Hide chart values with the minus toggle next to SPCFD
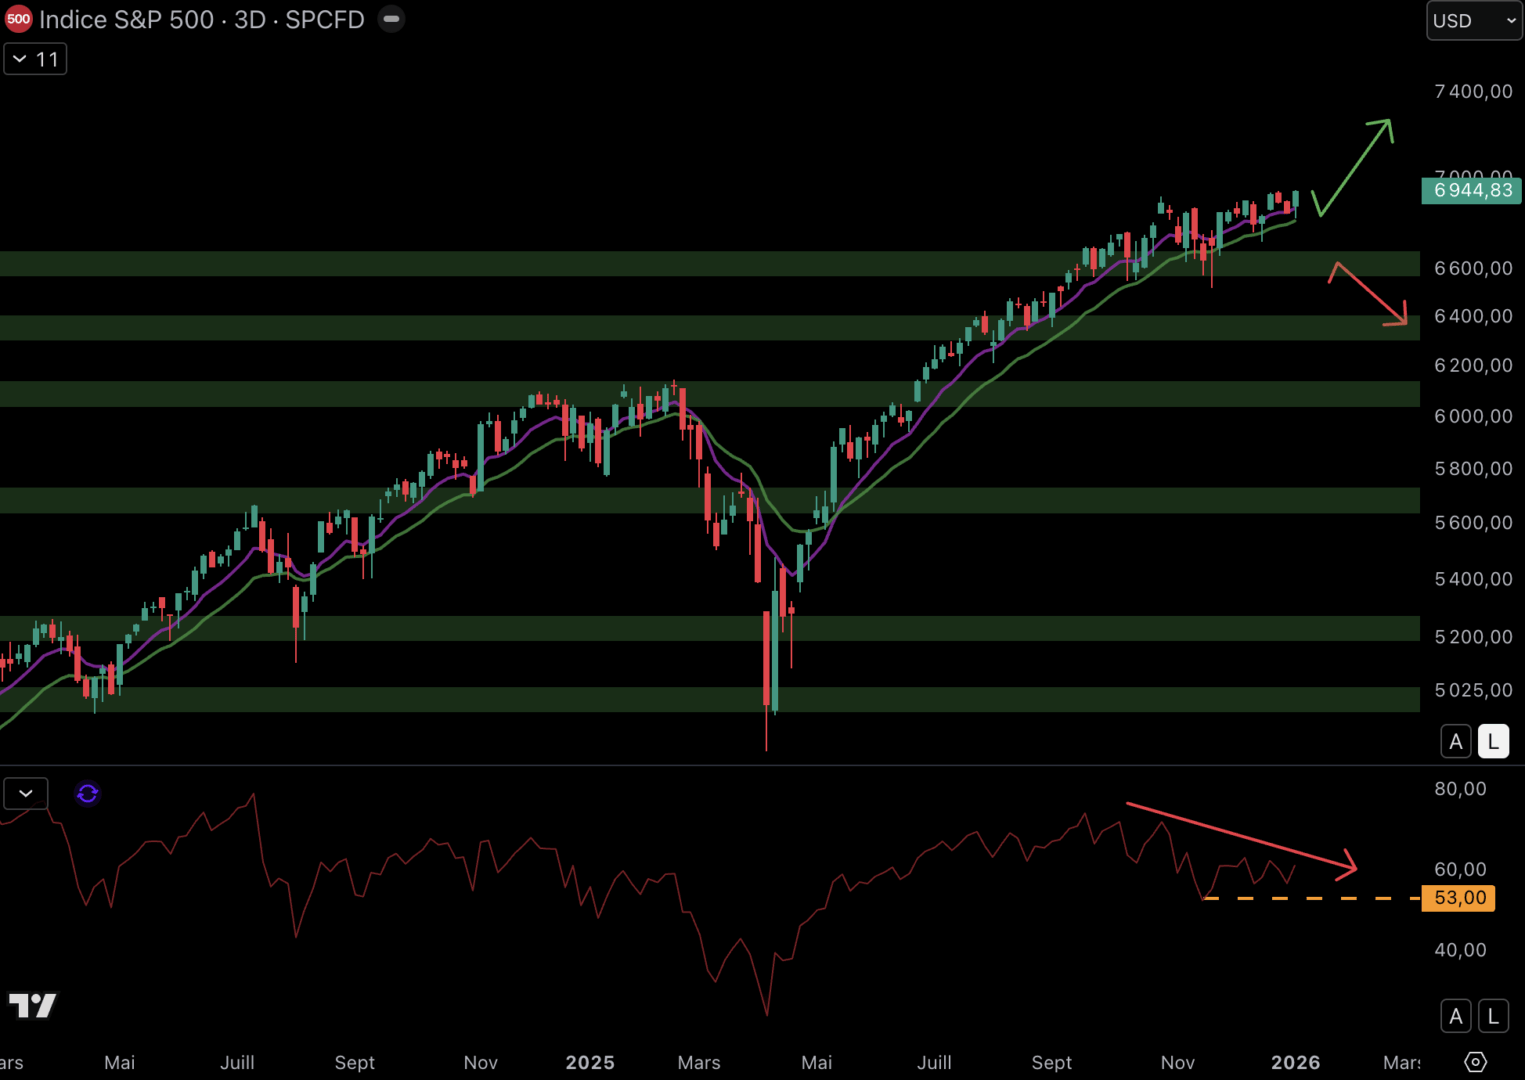 391,18
